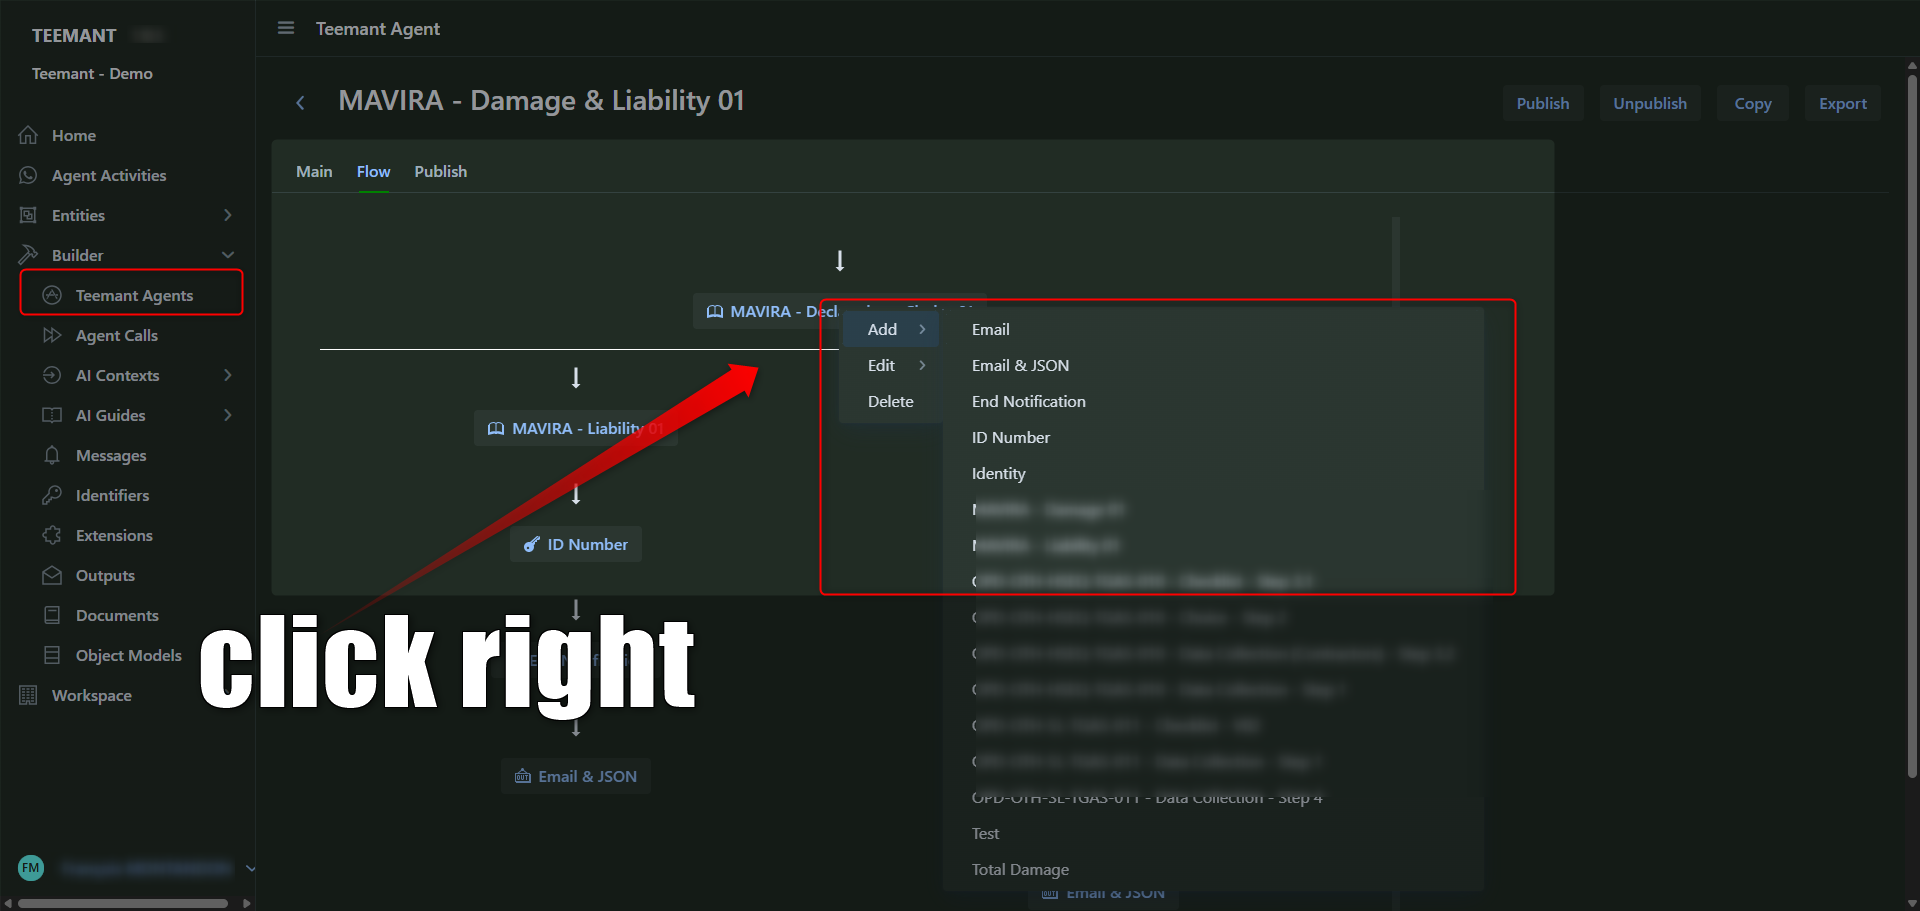Click the sidebar horizontal scrollbar

click(x=123, y=903)
